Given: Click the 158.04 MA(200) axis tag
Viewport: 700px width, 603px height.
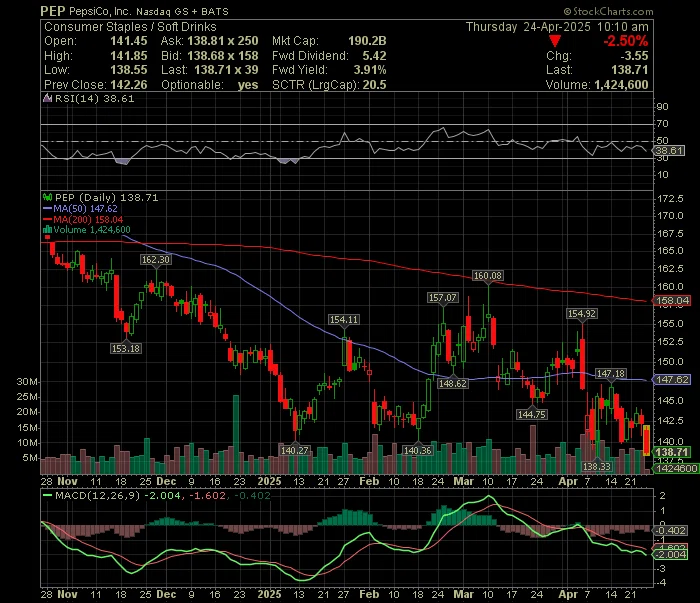Looking at the screenshot, I should click(x=672, y=301).
